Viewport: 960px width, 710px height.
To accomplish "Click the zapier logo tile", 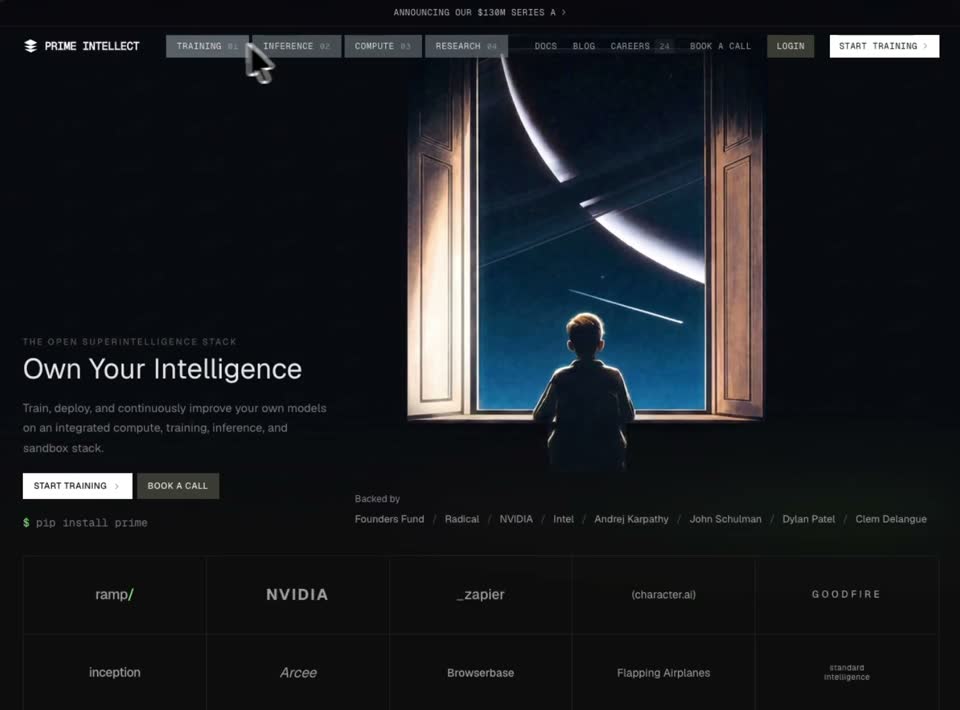I will [x=481, y=594].
